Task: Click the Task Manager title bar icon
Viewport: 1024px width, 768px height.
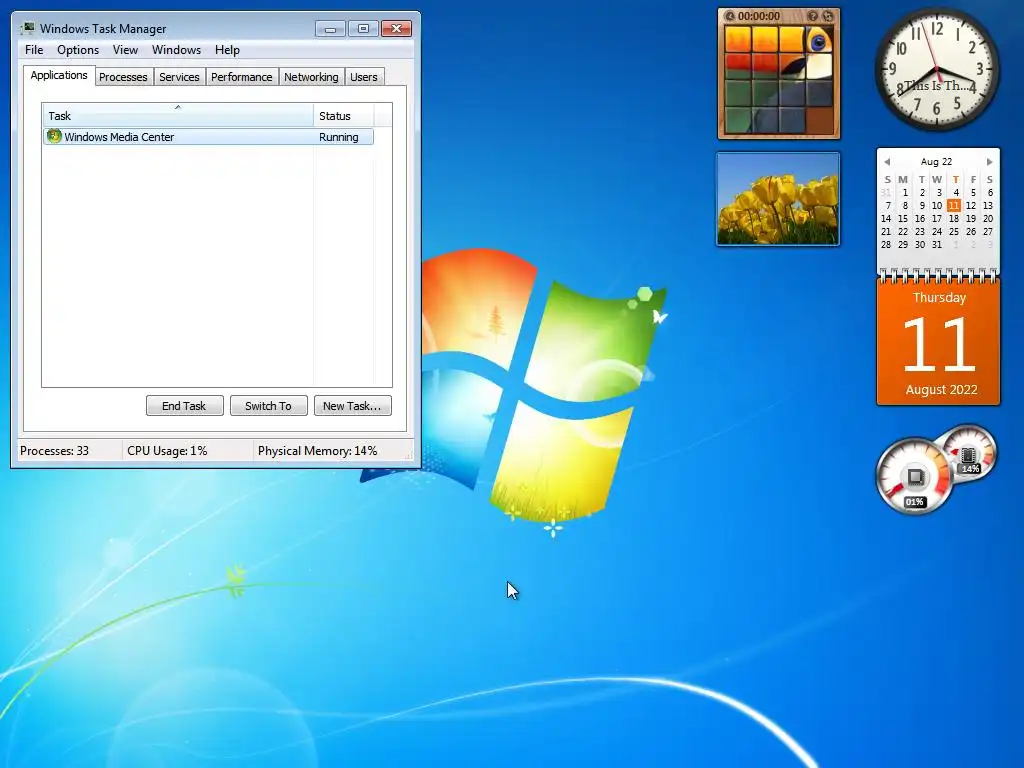Action: (x=27, y=28)
